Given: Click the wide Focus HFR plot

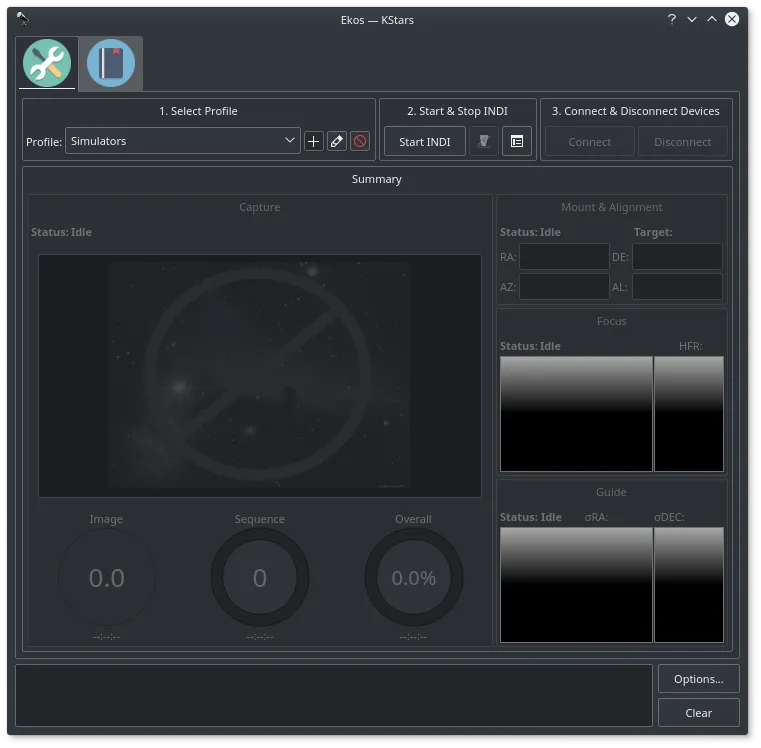Looking at the screenshot, I should pos(576,414).
